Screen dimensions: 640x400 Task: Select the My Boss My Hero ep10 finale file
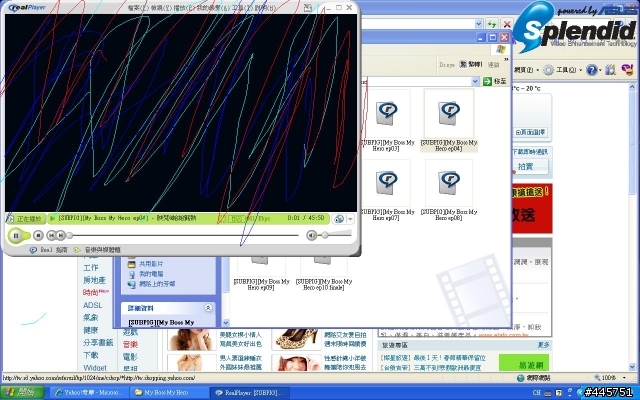click(x=324, y=274)
